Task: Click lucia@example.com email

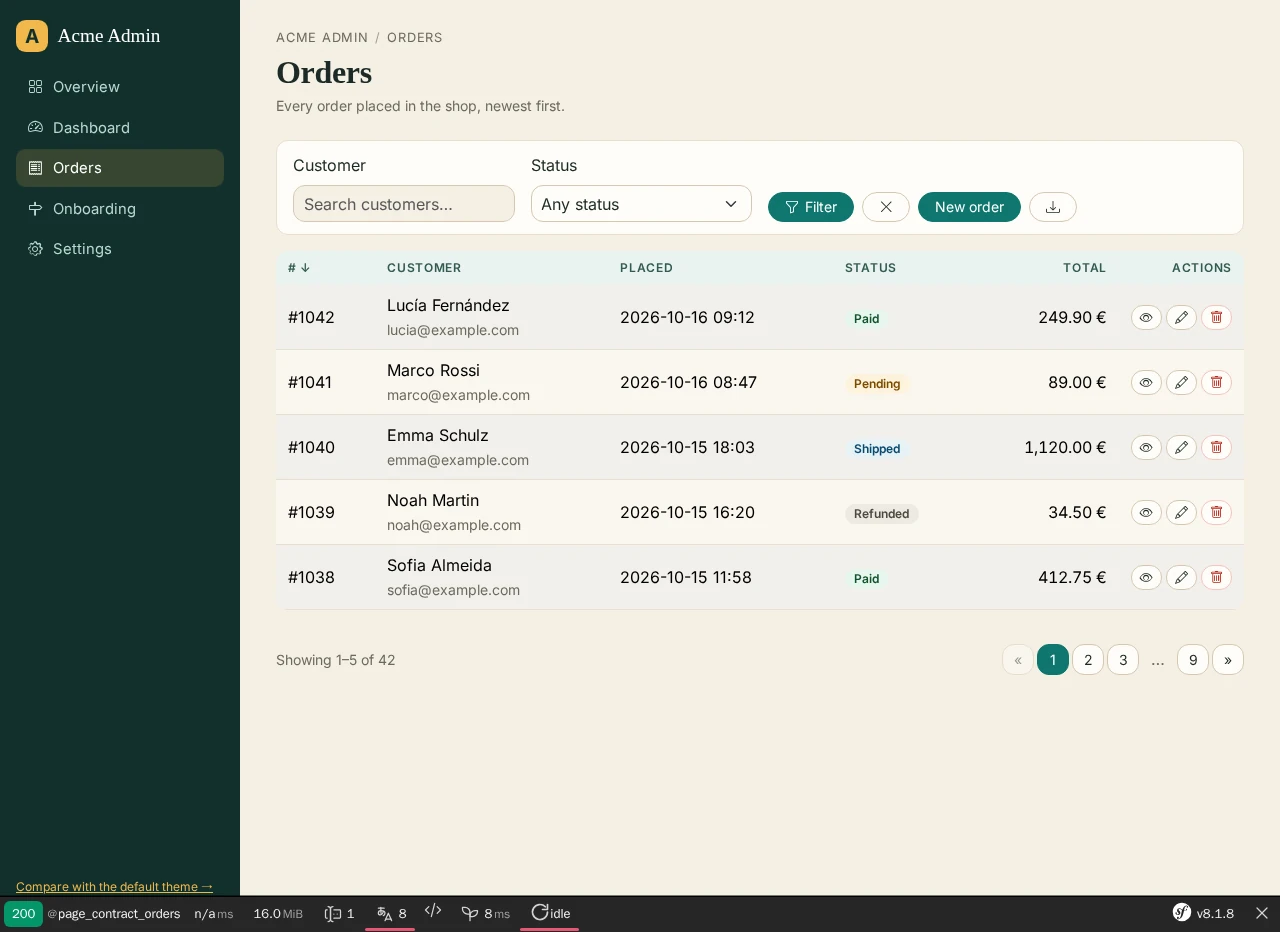Action: click(x=453, y=330)
